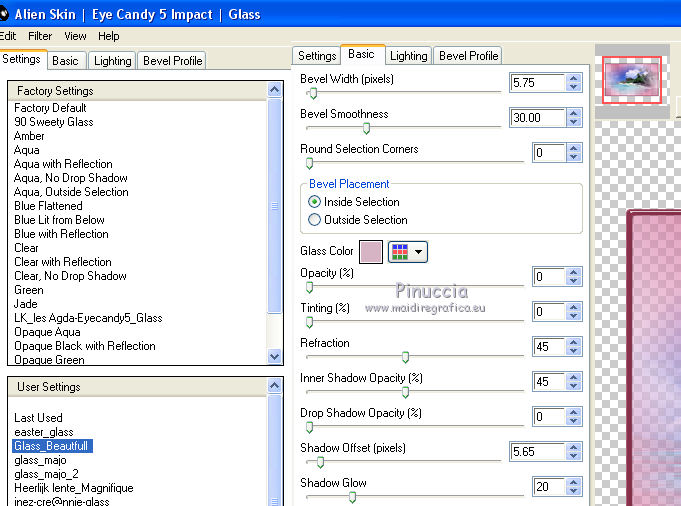
Task: Click the Shadow Offset value field
Action: [538, 452]
